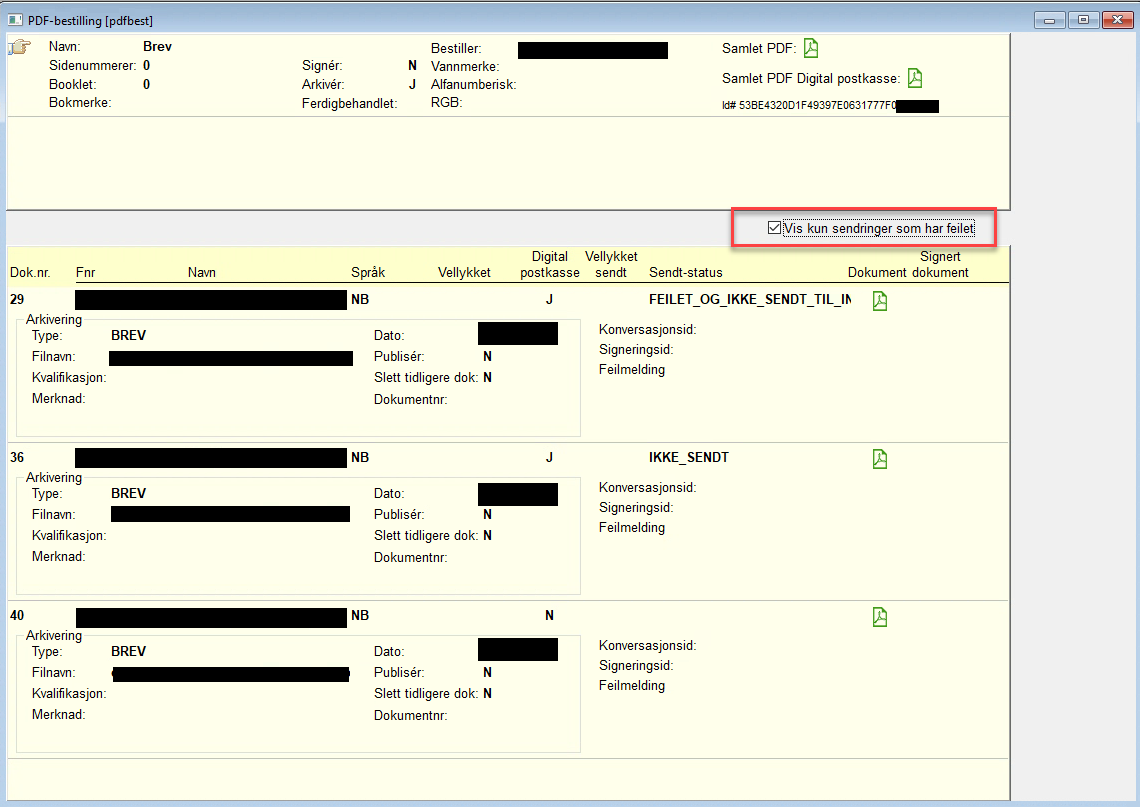Image resolution: width=1140 pixels, height=807 pixels.
Task: Click the 'Brev' name value
Action: point(157,47)
